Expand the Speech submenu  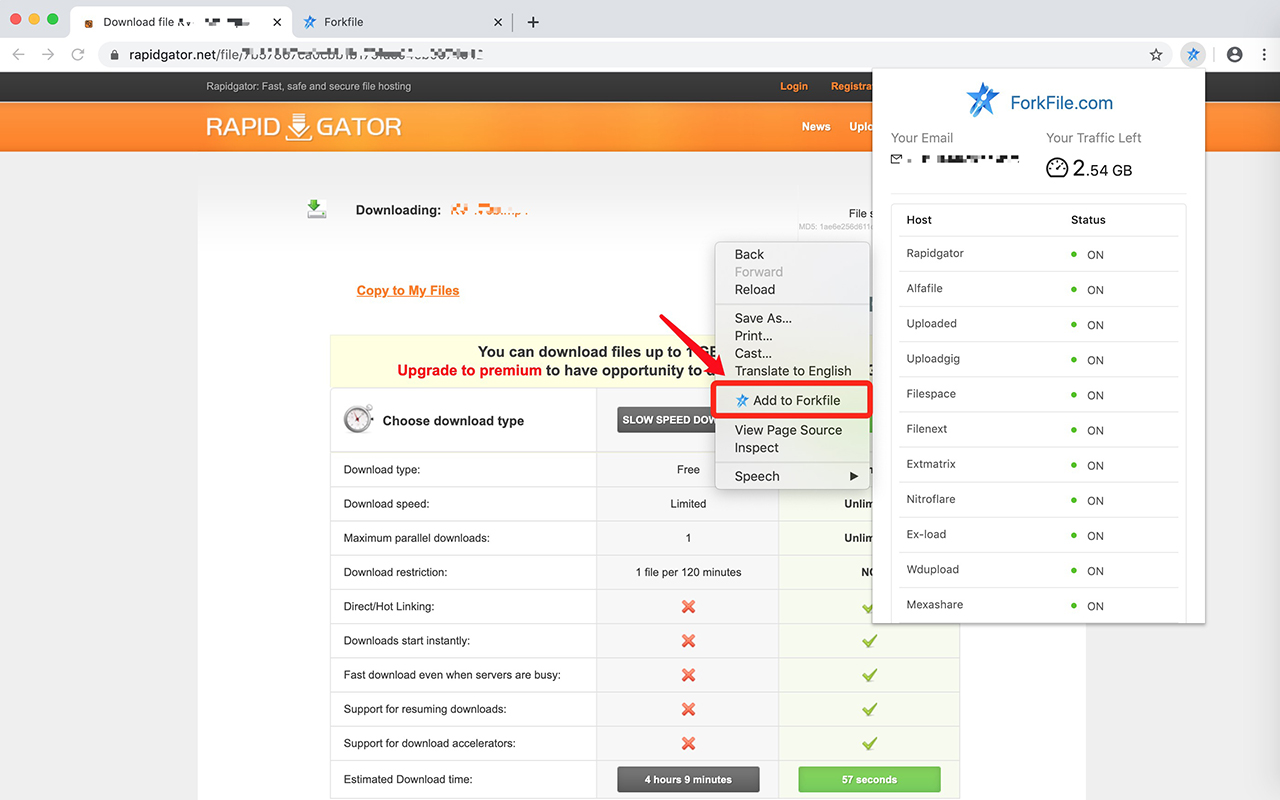click(x=792, y=476)
